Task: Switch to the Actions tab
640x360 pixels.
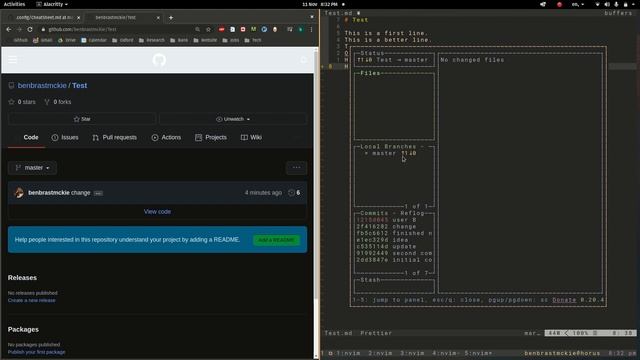Action: (x=166, y=138)
